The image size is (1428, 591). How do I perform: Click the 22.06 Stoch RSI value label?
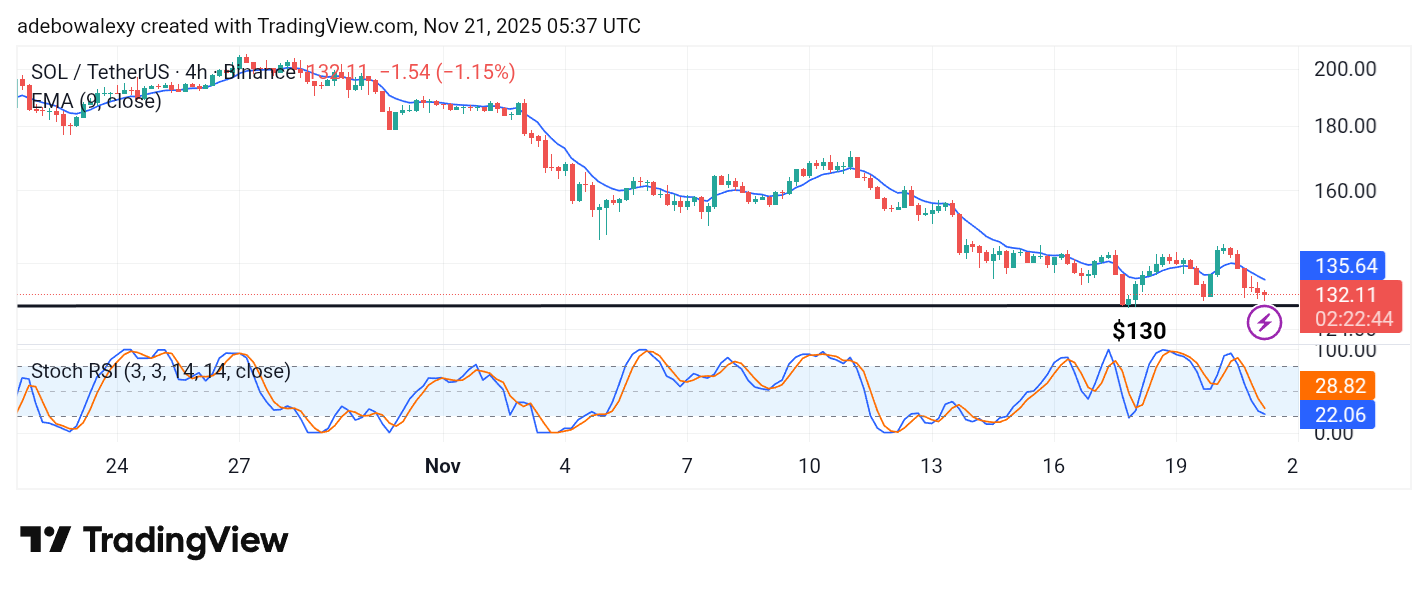point(1337,414)
